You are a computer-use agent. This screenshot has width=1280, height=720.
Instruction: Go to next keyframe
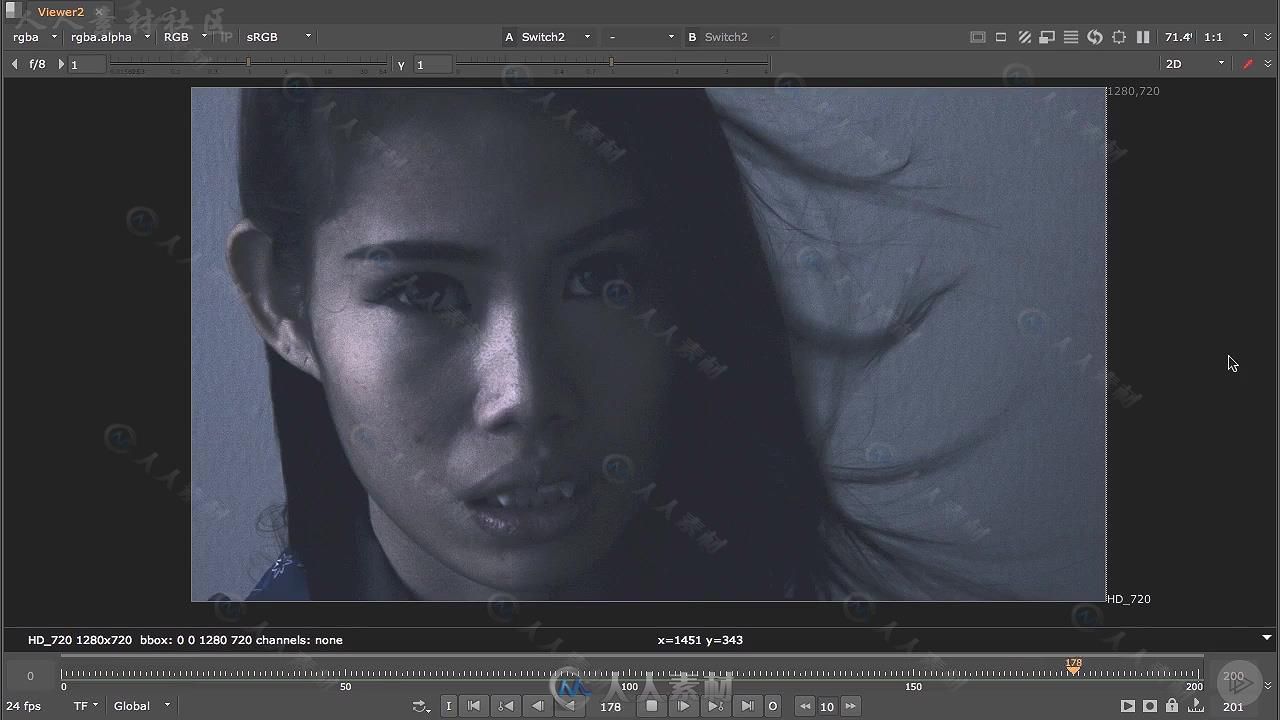click(x=715, y=706)
